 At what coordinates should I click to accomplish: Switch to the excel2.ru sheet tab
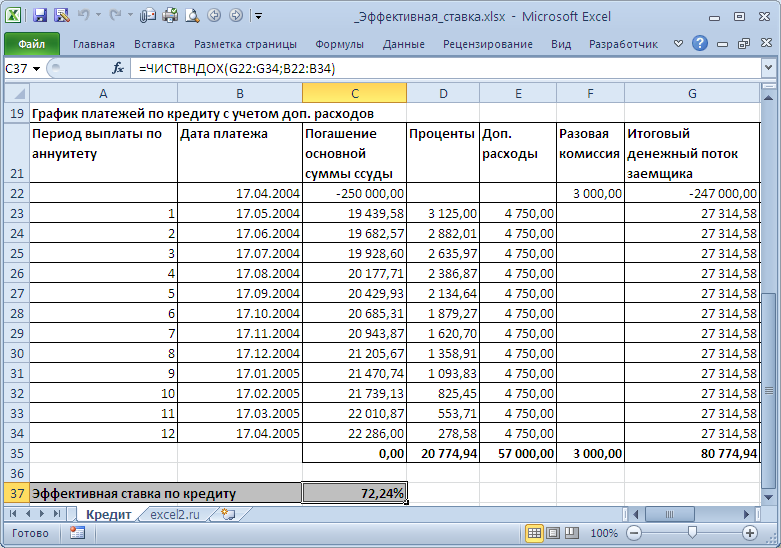(x=177, y=514)
